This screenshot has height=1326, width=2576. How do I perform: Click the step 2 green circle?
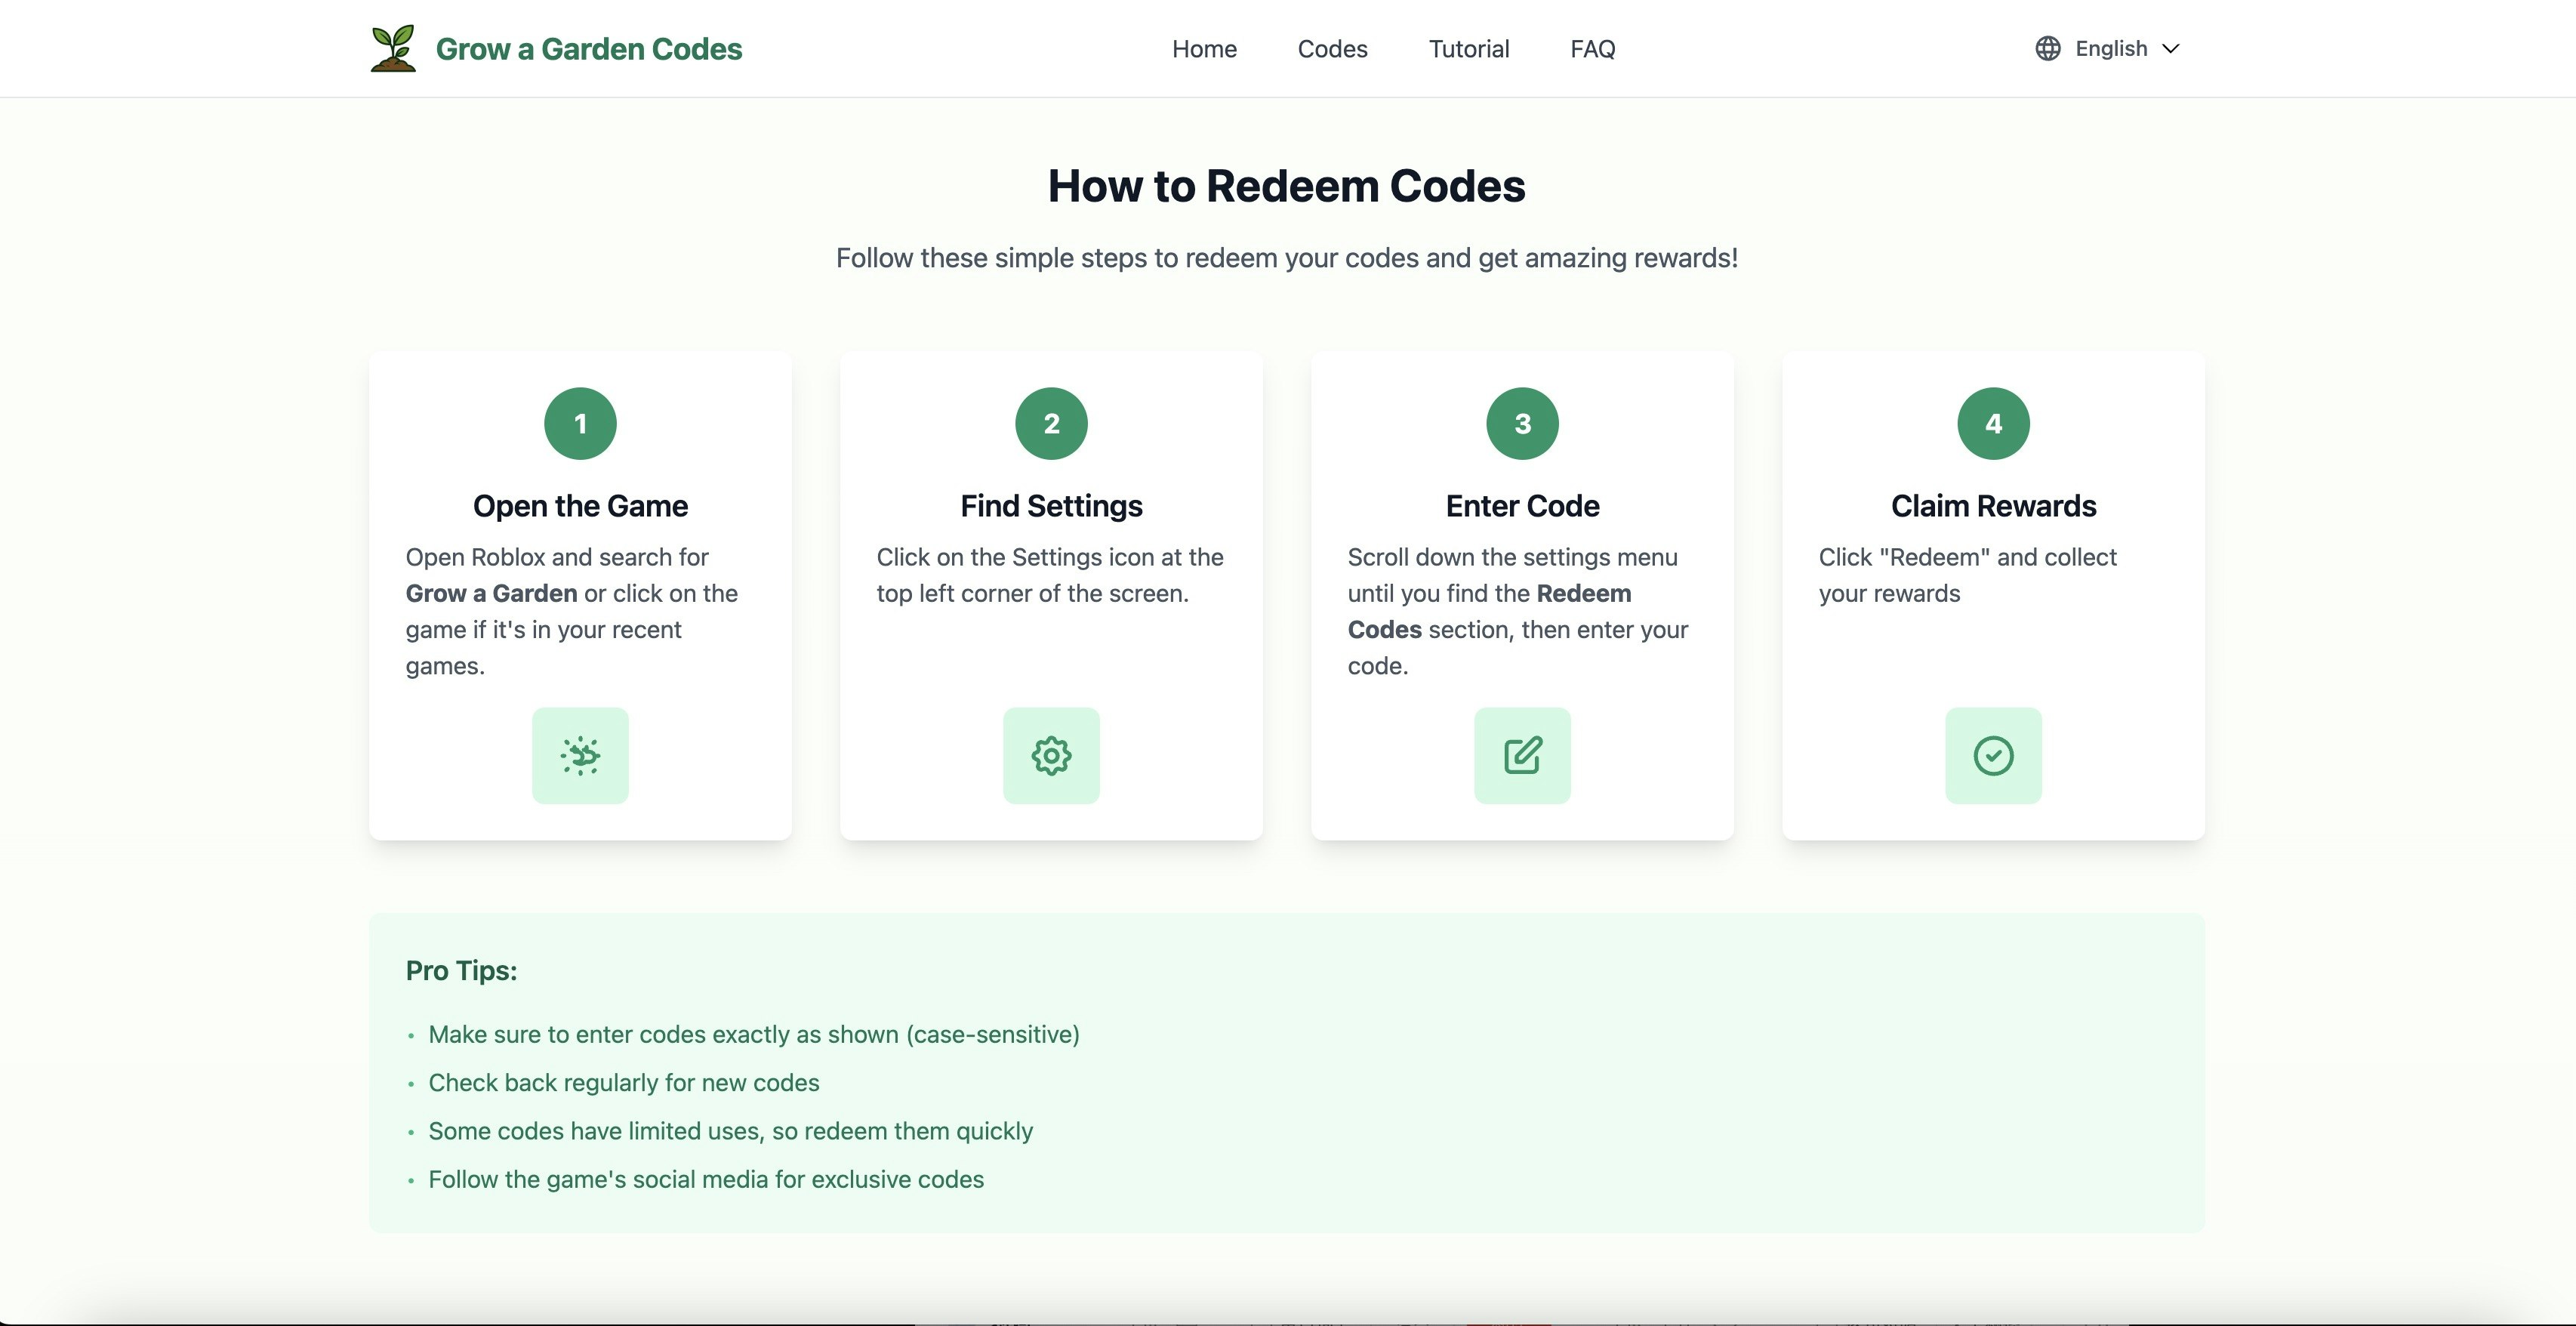(x=1051, y=422)
